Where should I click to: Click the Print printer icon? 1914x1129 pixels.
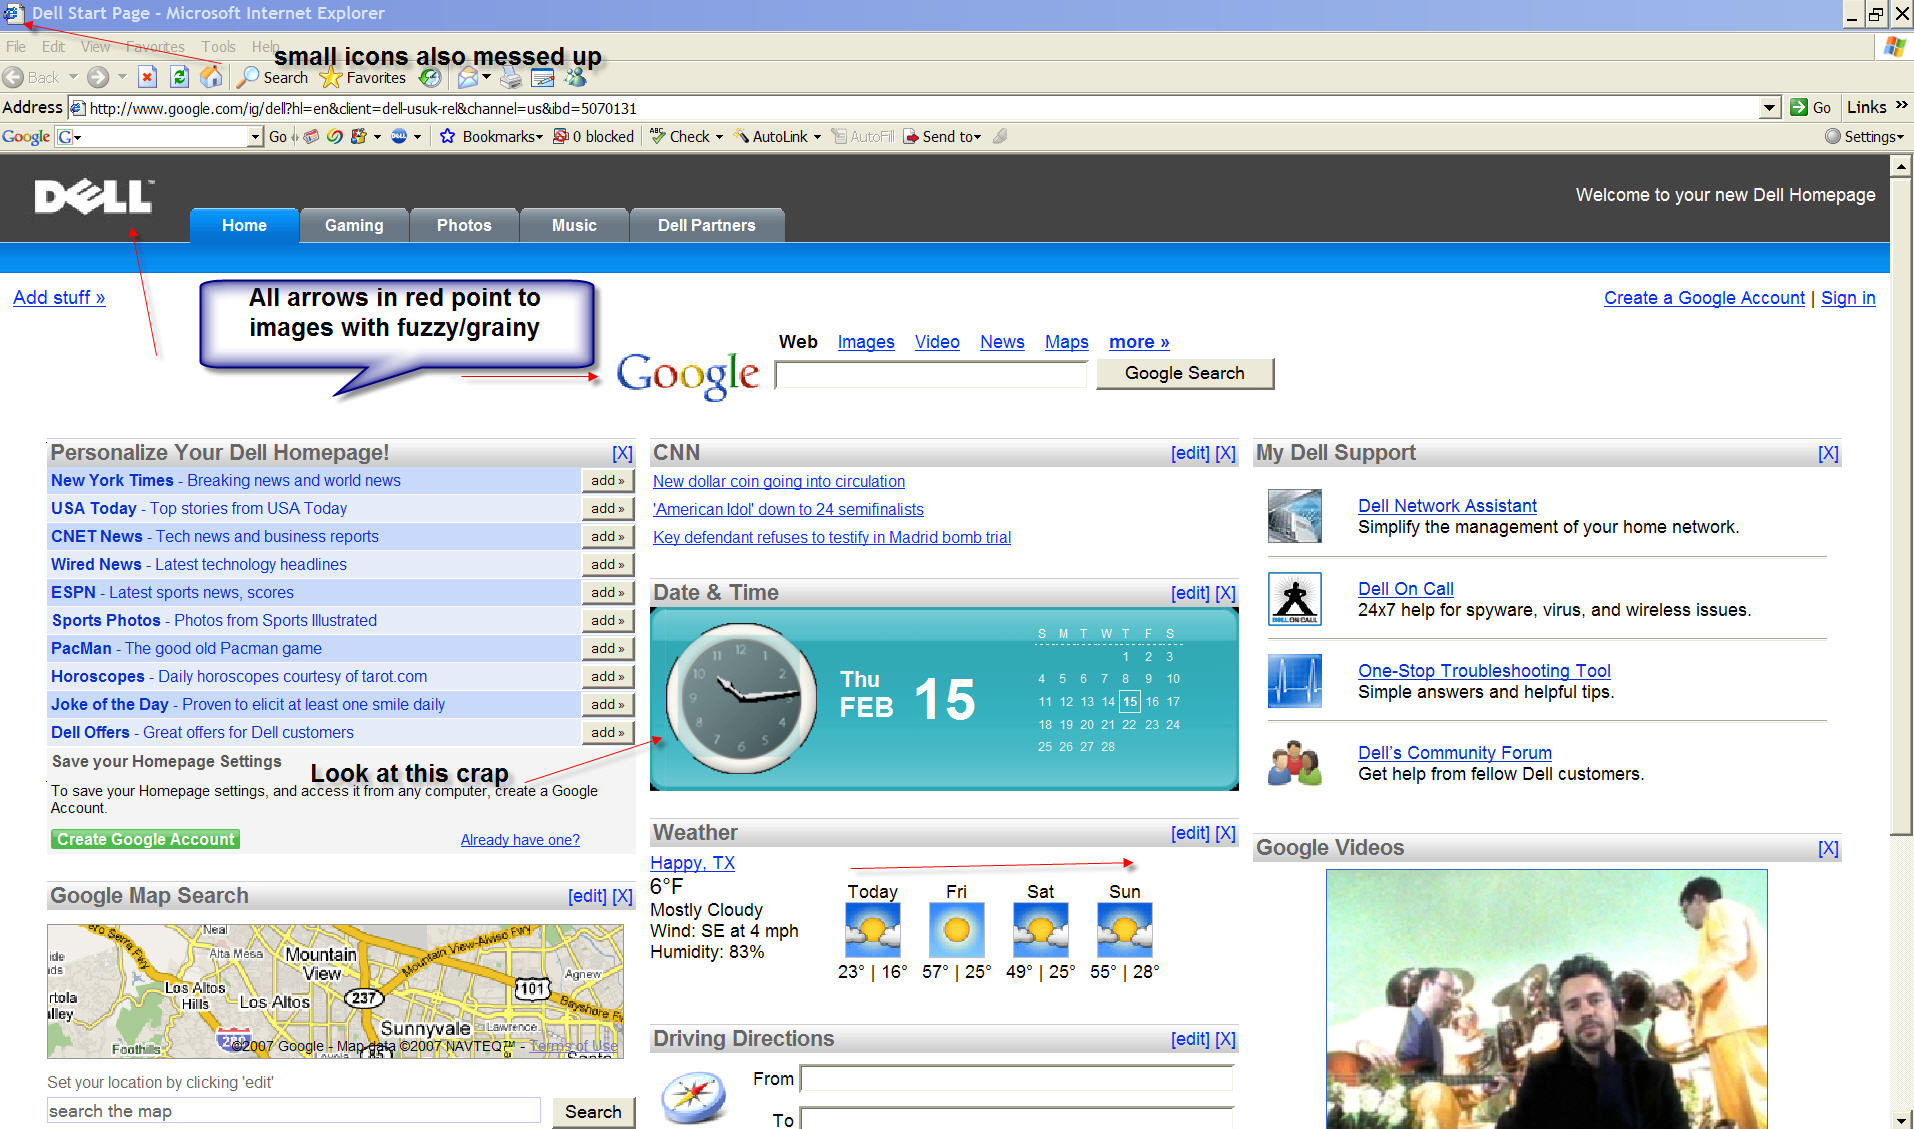coord(511,77)
